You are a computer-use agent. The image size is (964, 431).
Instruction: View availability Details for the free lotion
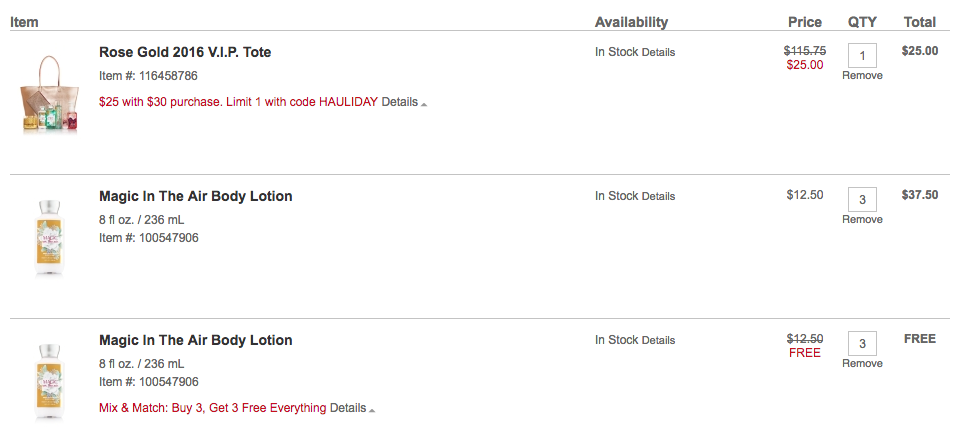(x=658, y=340)
